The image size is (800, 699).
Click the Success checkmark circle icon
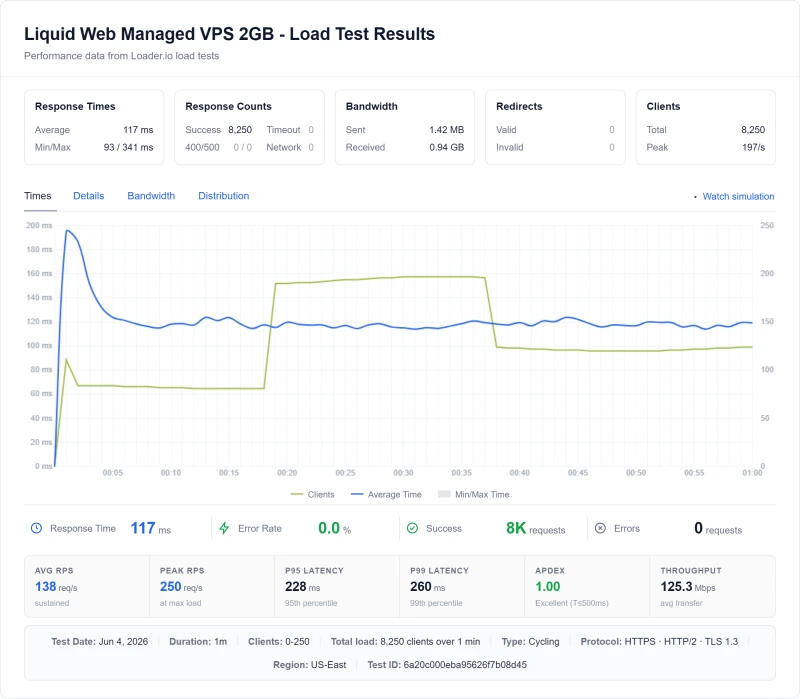pos(412,528)
